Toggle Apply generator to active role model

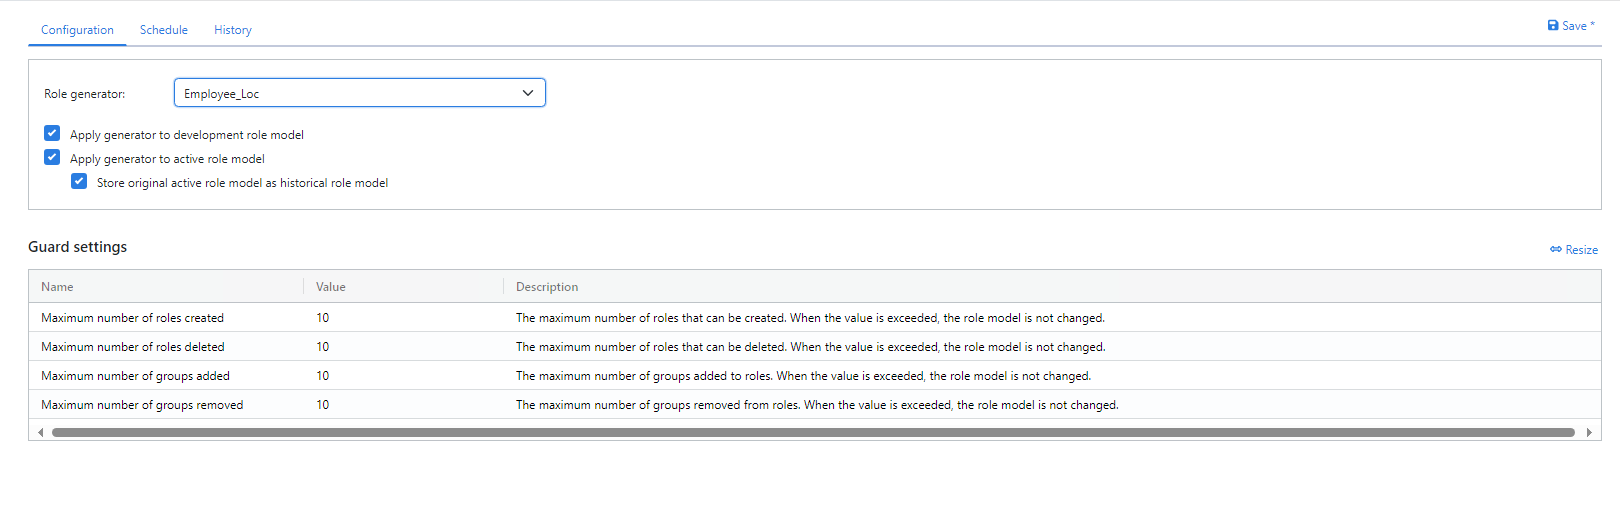[52, 158]
